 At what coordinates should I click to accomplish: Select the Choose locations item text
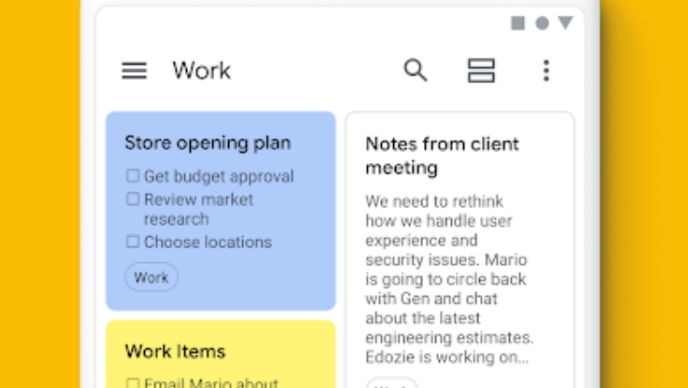coord(208,242)
